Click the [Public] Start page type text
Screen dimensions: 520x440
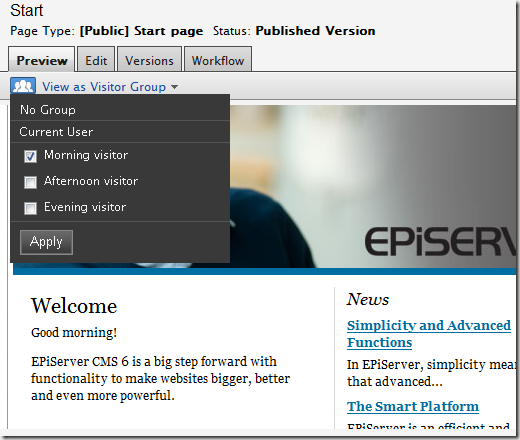click(x=141, y=31)
